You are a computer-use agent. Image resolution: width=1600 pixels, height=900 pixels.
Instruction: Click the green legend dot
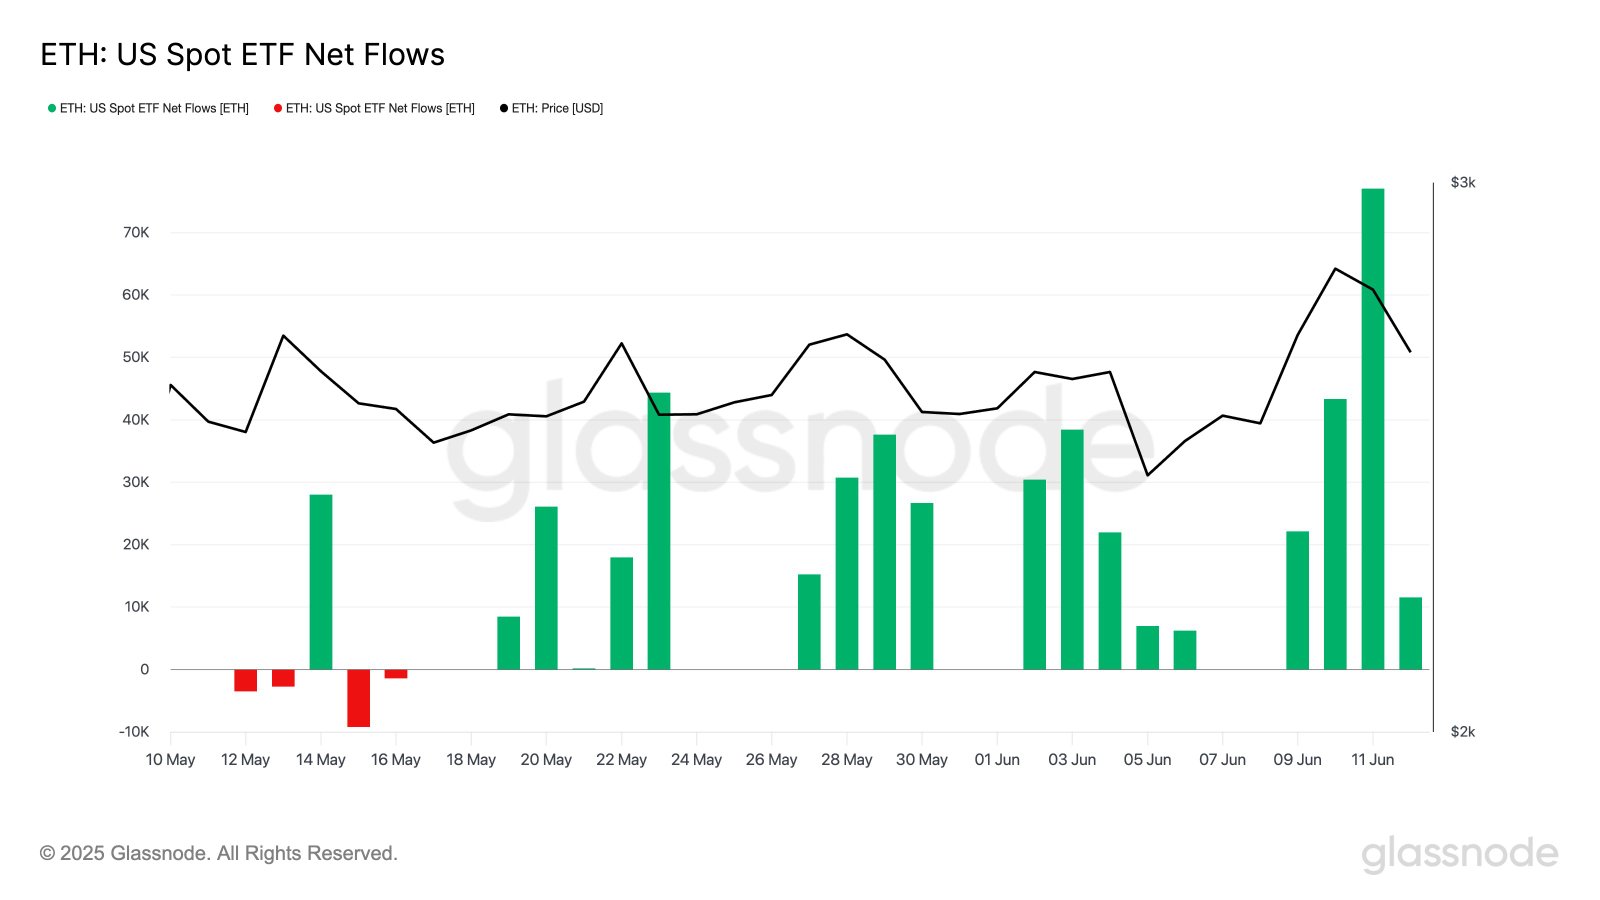[52, 108]
